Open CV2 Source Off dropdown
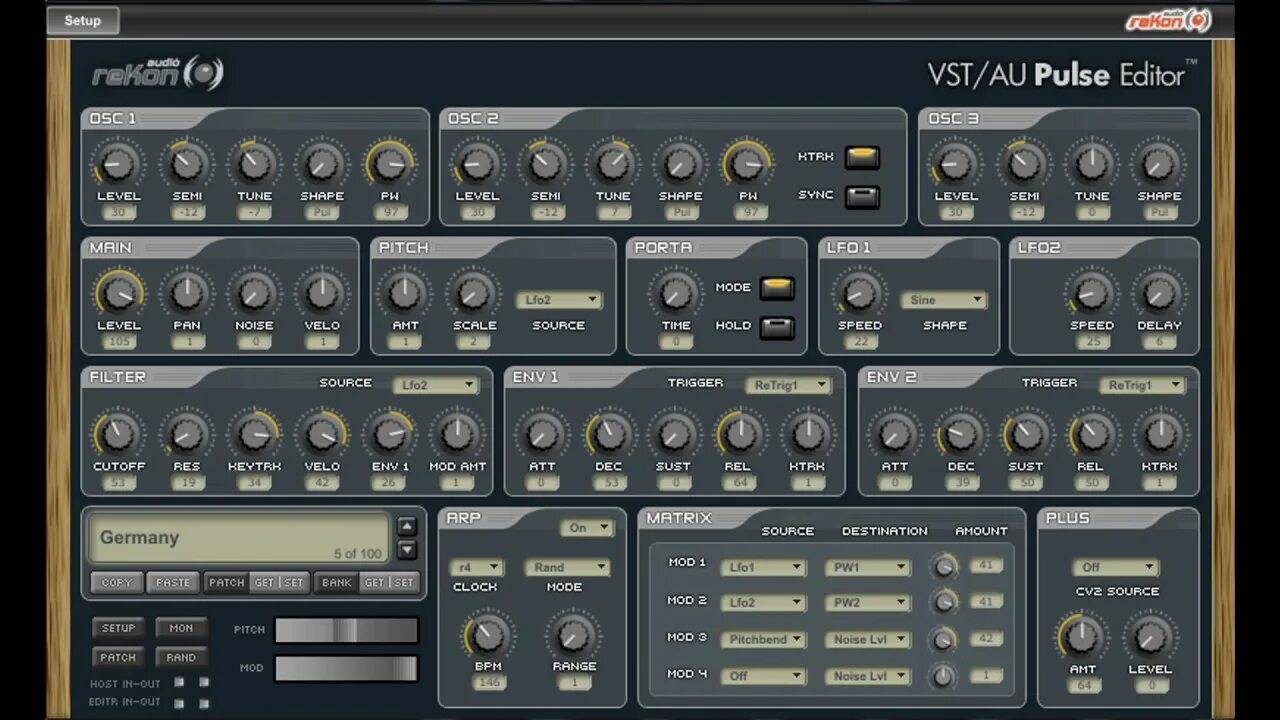The height and width of the screenshot is (720, 1280). (x=1116, y=567)
